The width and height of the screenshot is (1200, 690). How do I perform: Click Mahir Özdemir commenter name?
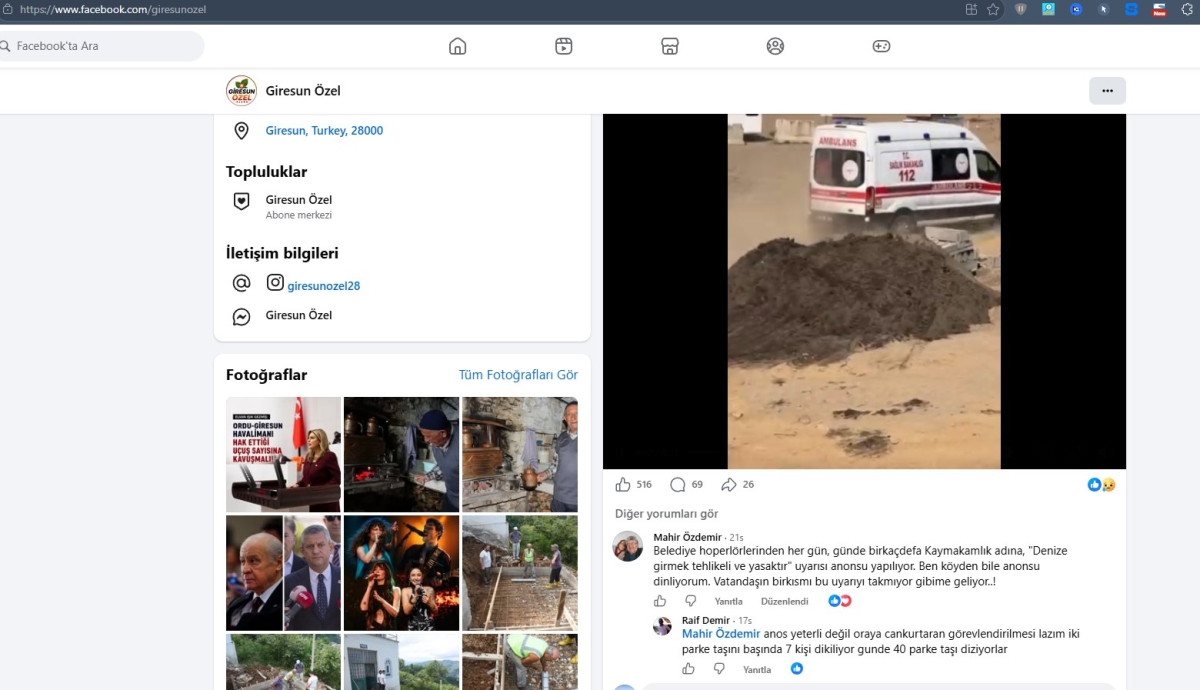pos(687,538)
